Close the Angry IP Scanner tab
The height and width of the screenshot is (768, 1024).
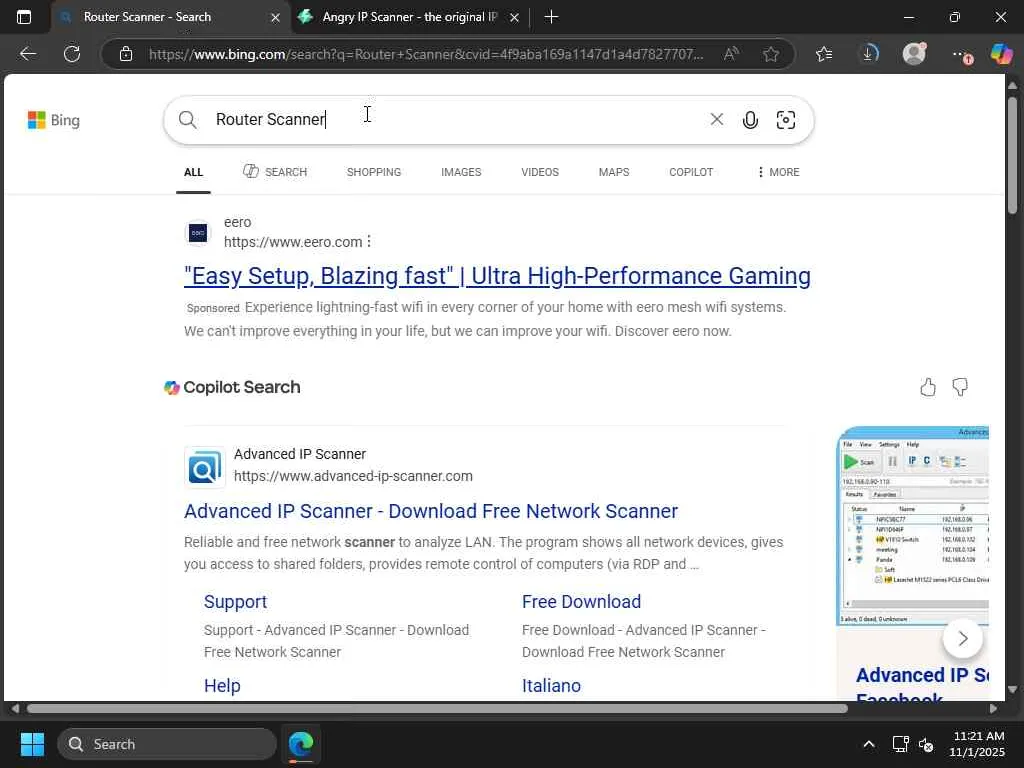pos(515,18)
